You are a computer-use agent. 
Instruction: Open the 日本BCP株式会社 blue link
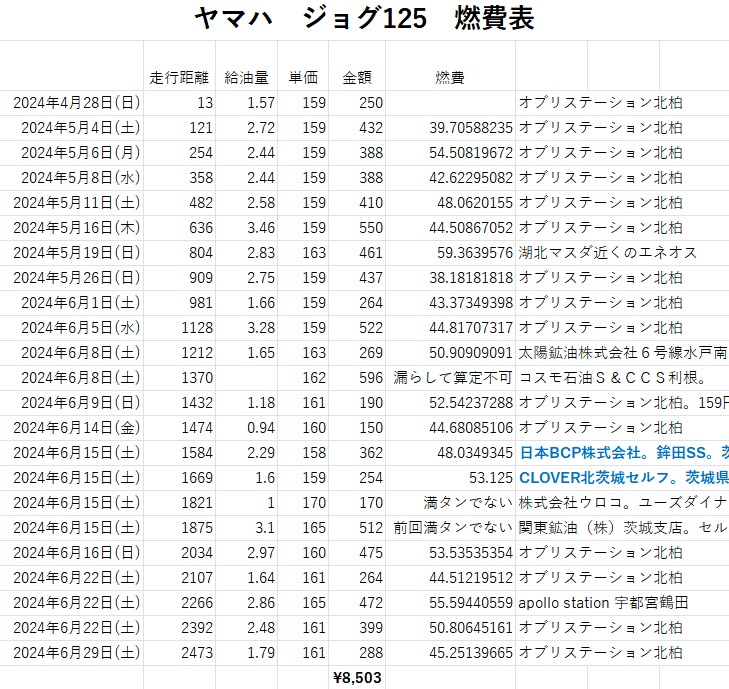click(x=622, y=453)
